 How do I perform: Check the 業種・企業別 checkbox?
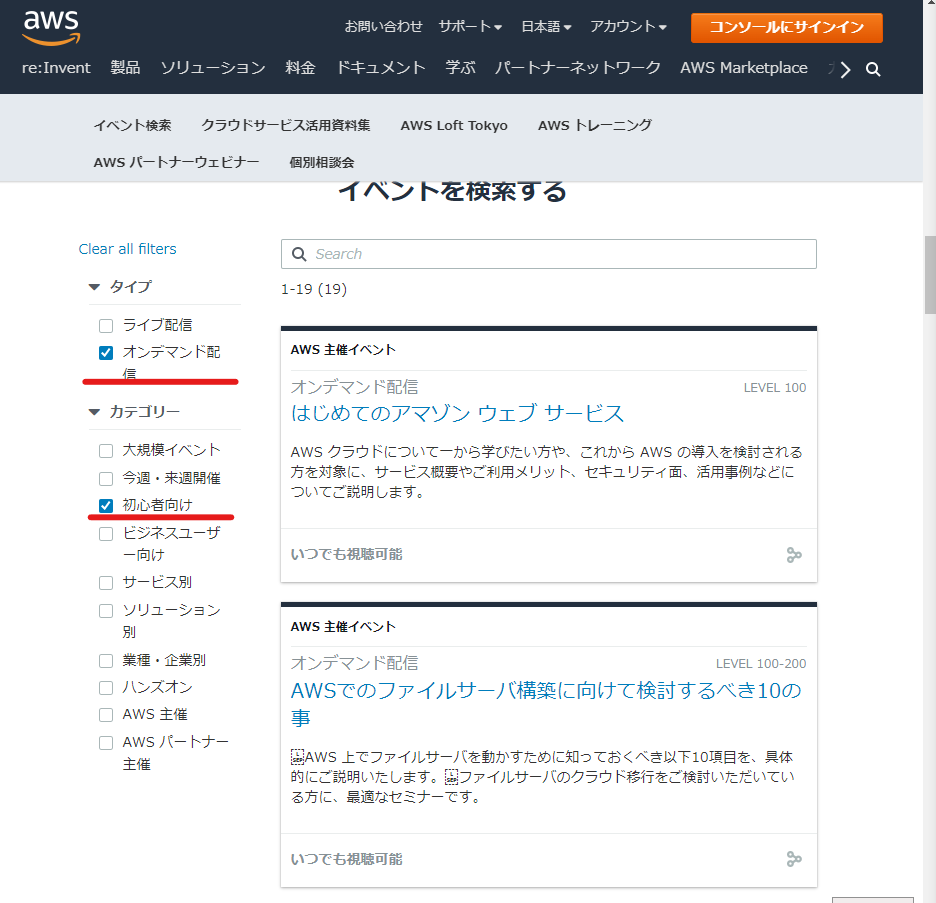106,661
